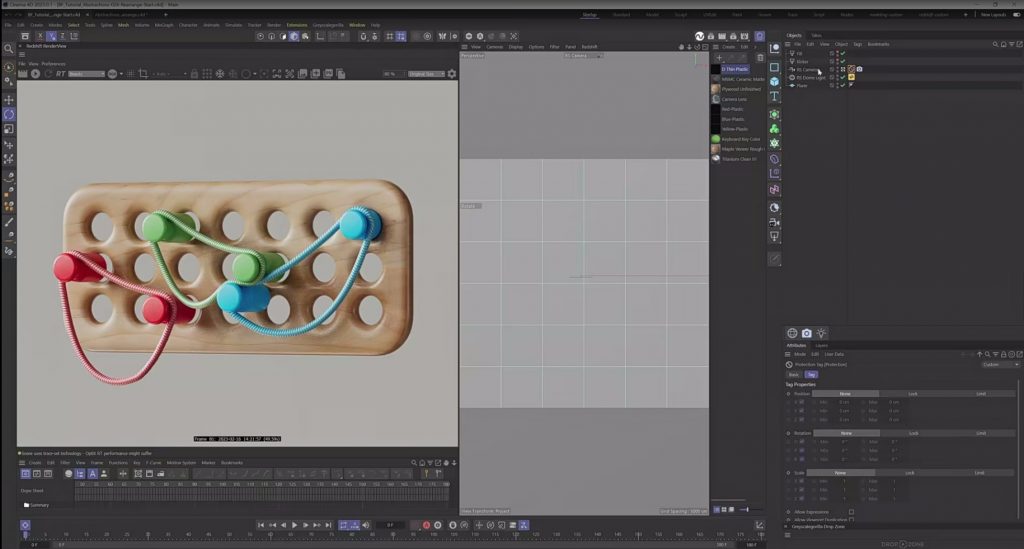
Task: Click the camera tag on RS Camera row
Action: (859, 69)
